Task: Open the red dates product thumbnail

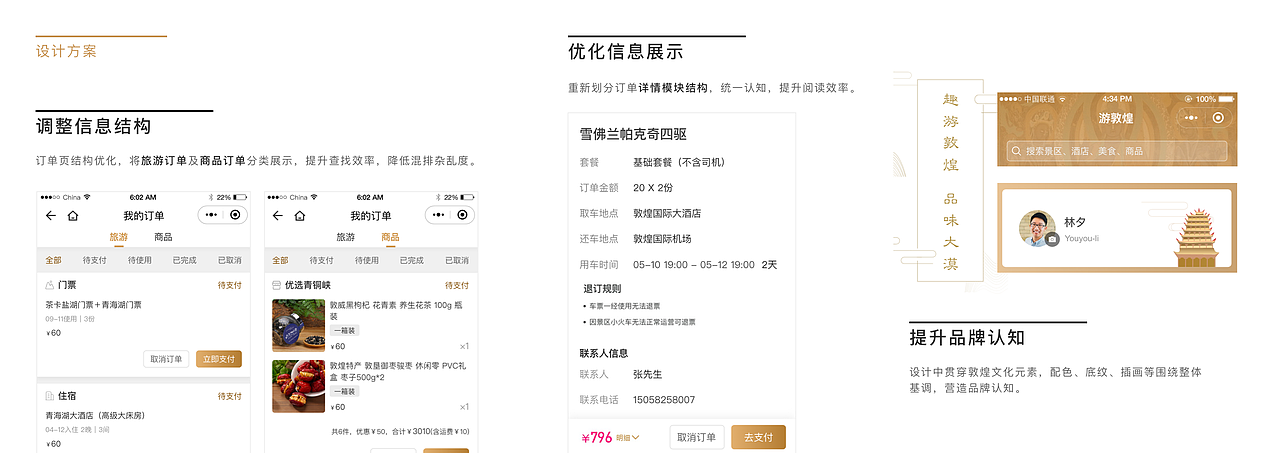Action: tap(298, 386)
